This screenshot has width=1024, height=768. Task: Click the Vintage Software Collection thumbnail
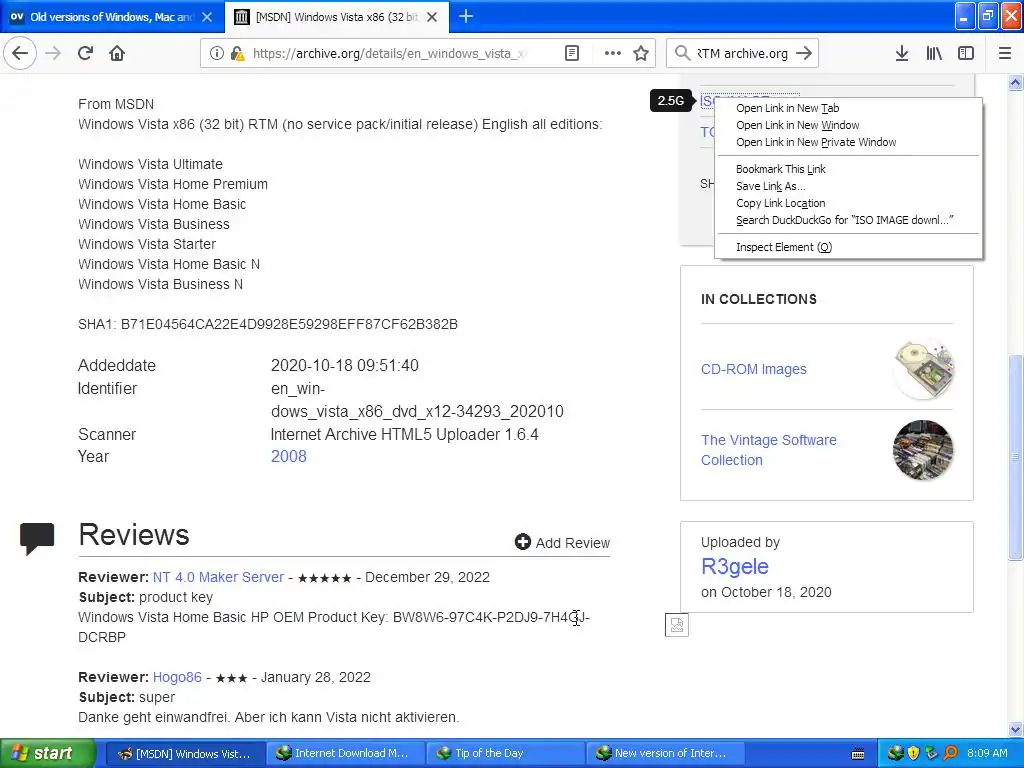923,450
